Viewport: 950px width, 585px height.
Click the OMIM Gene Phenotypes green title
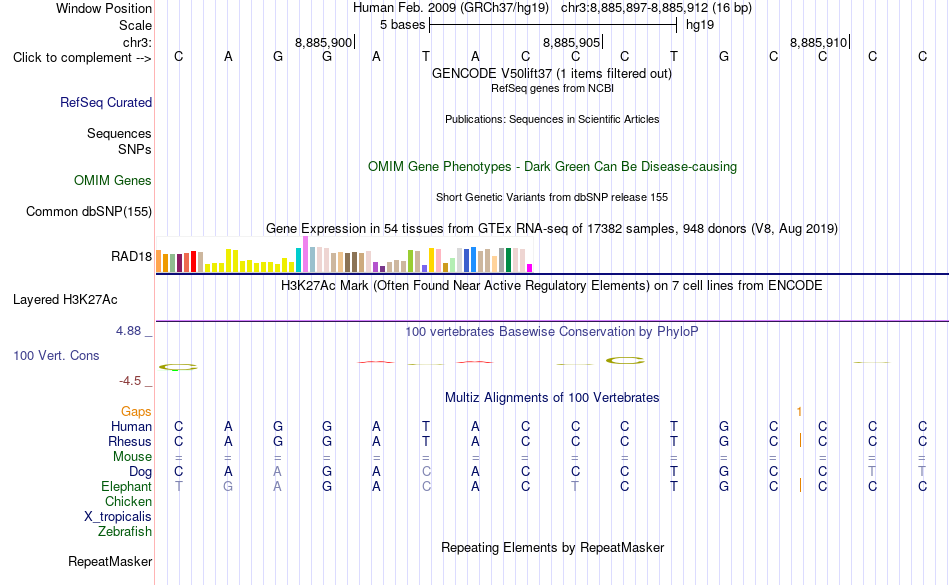point(553,167)
